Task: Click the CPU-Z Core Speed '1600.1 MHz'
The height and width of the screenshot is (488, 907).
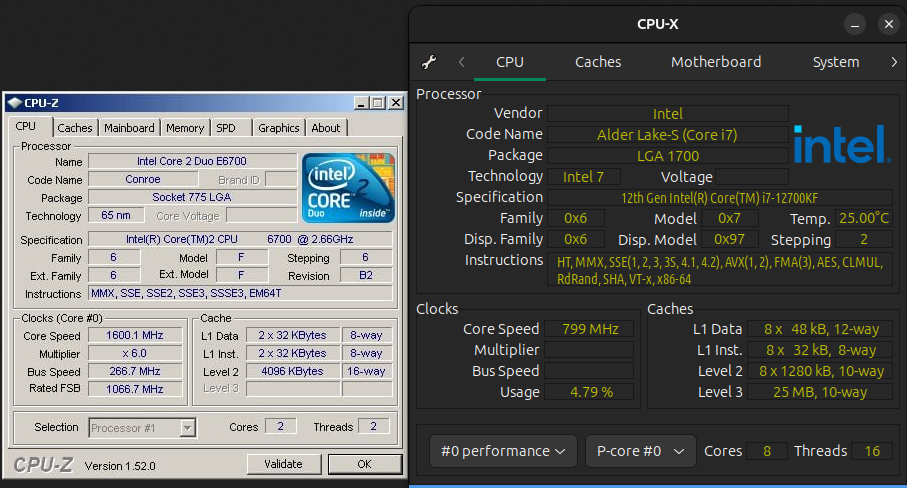Action: [x=135, y=335]
